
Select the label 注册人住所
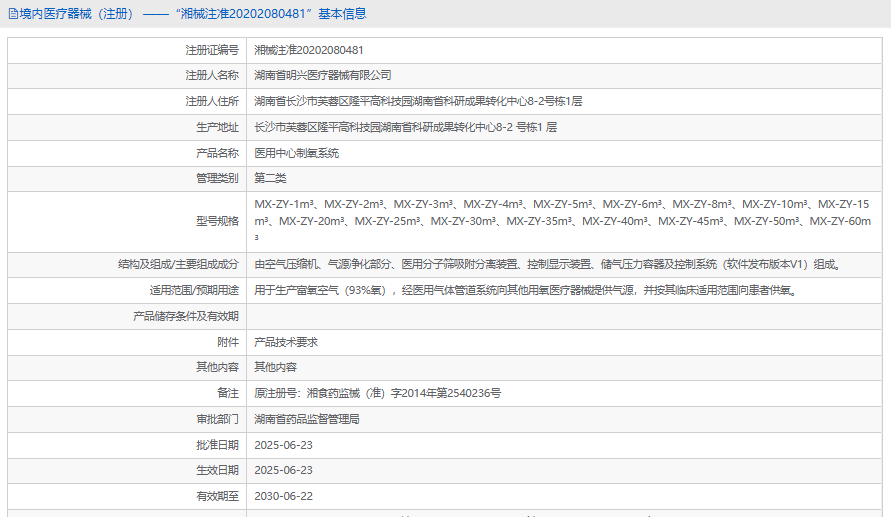(212, 101)
